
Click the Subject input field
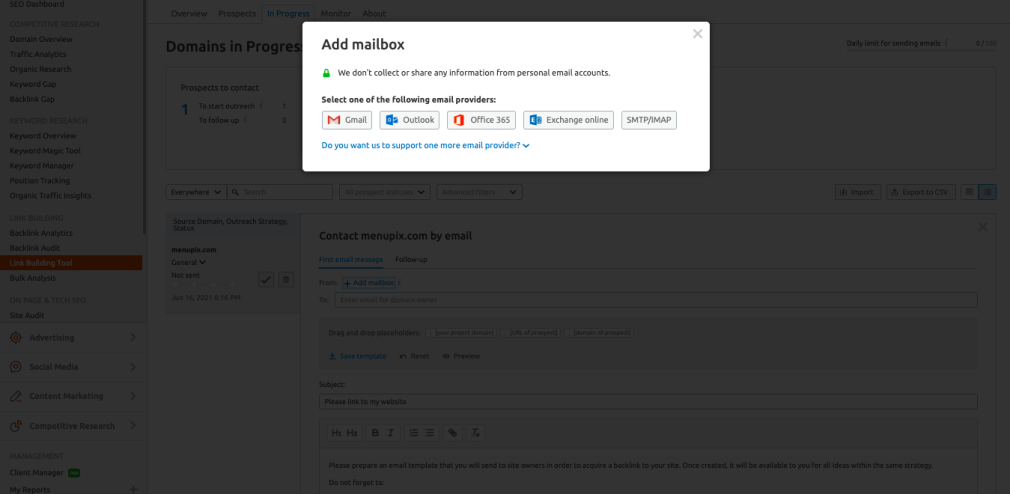pos(648,402)
